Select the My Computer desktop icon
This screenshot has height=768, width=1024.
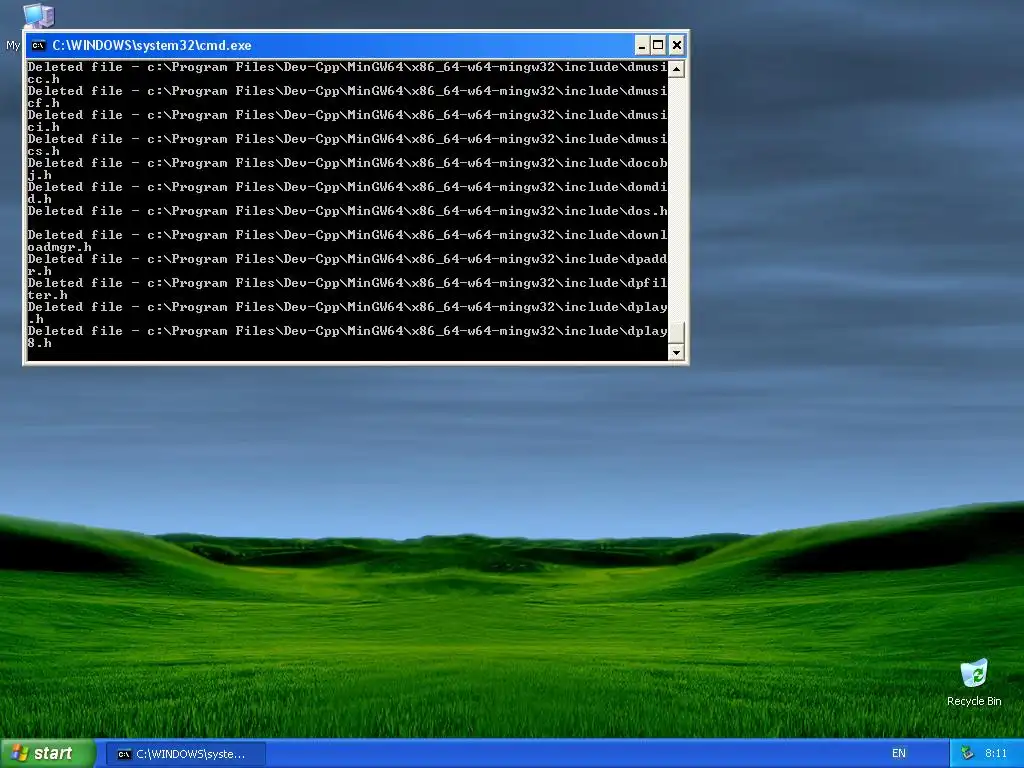39,15
